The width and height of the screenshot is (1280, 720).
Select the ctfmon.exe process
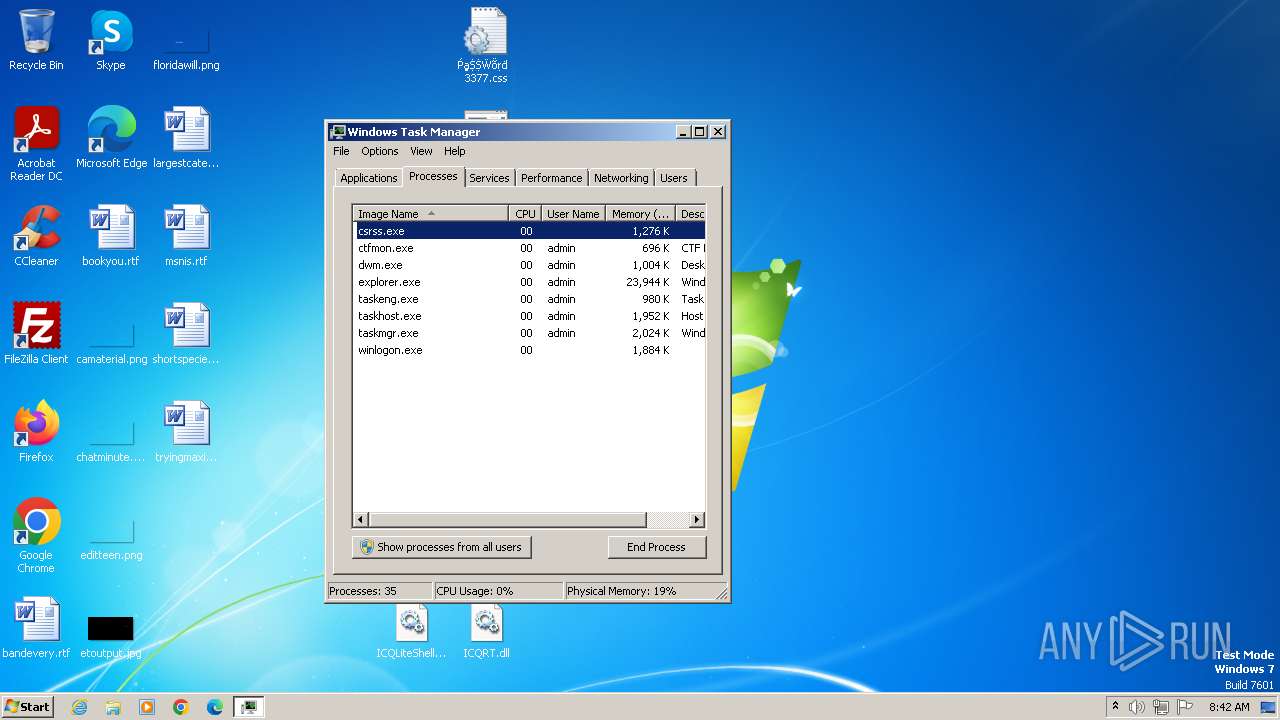pos(529,248)
